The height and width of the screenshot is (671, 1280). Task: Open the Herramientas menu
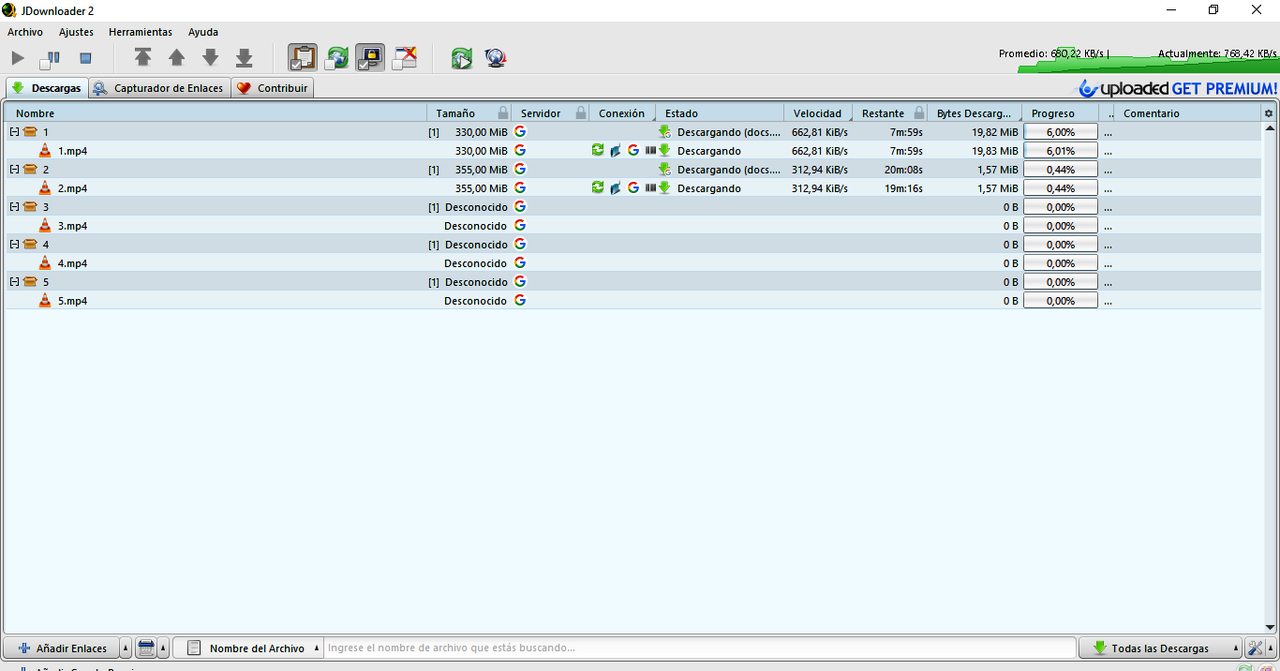click(x=140, y=32)
